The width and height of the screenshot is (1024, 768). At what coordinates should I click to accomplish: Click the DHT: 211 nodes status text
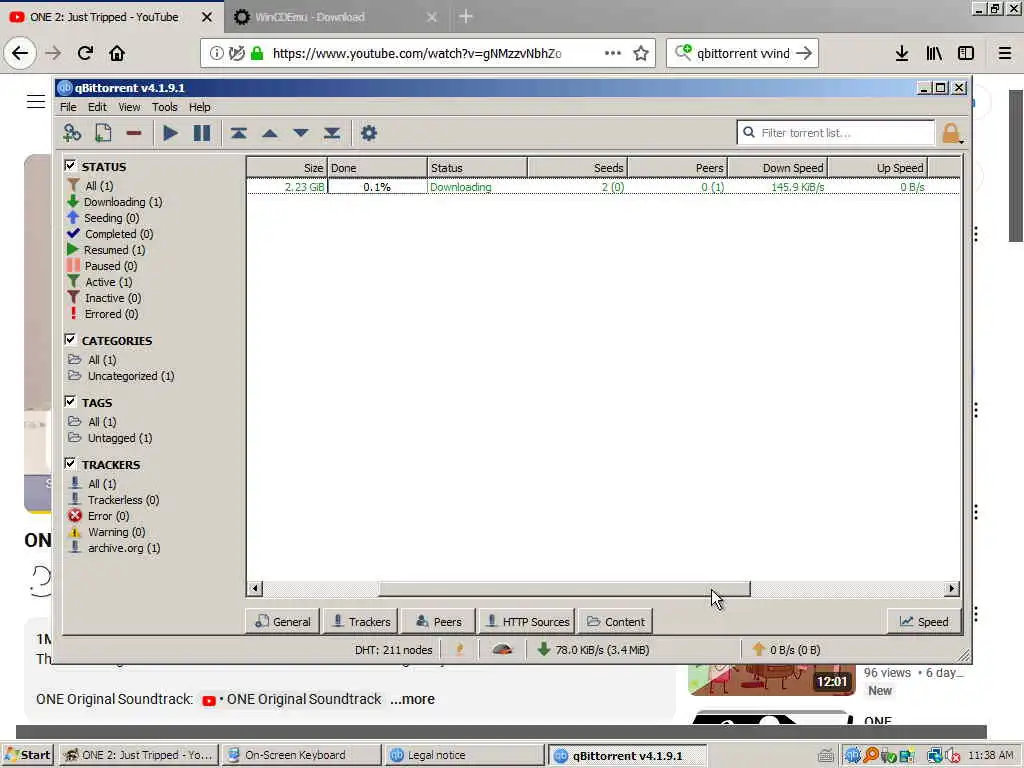(x=393, y=650)
